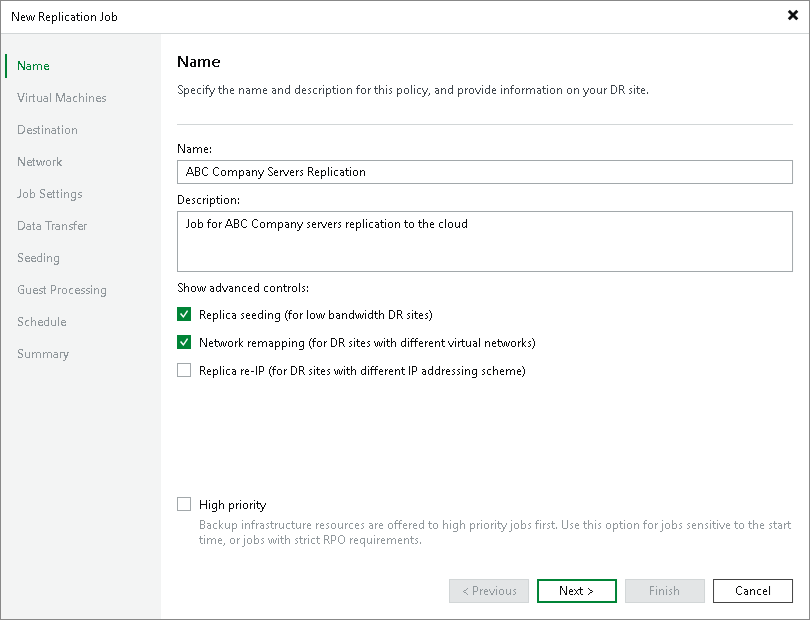Open the Virtual Machines step
Image resolution: width=810 pixels, height=620 pixels.
point(62,98)
